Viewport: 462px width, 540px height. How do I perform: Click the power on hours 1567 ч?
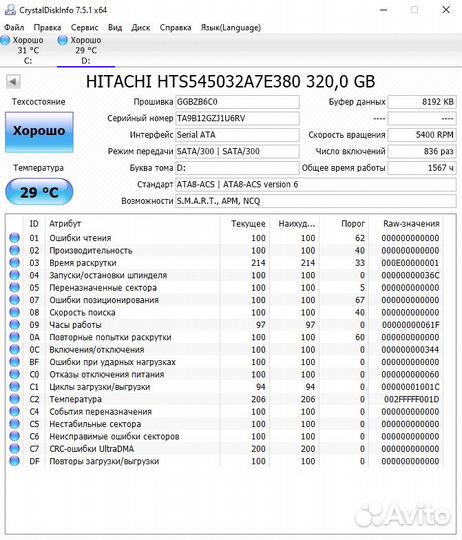coord(422,168)
